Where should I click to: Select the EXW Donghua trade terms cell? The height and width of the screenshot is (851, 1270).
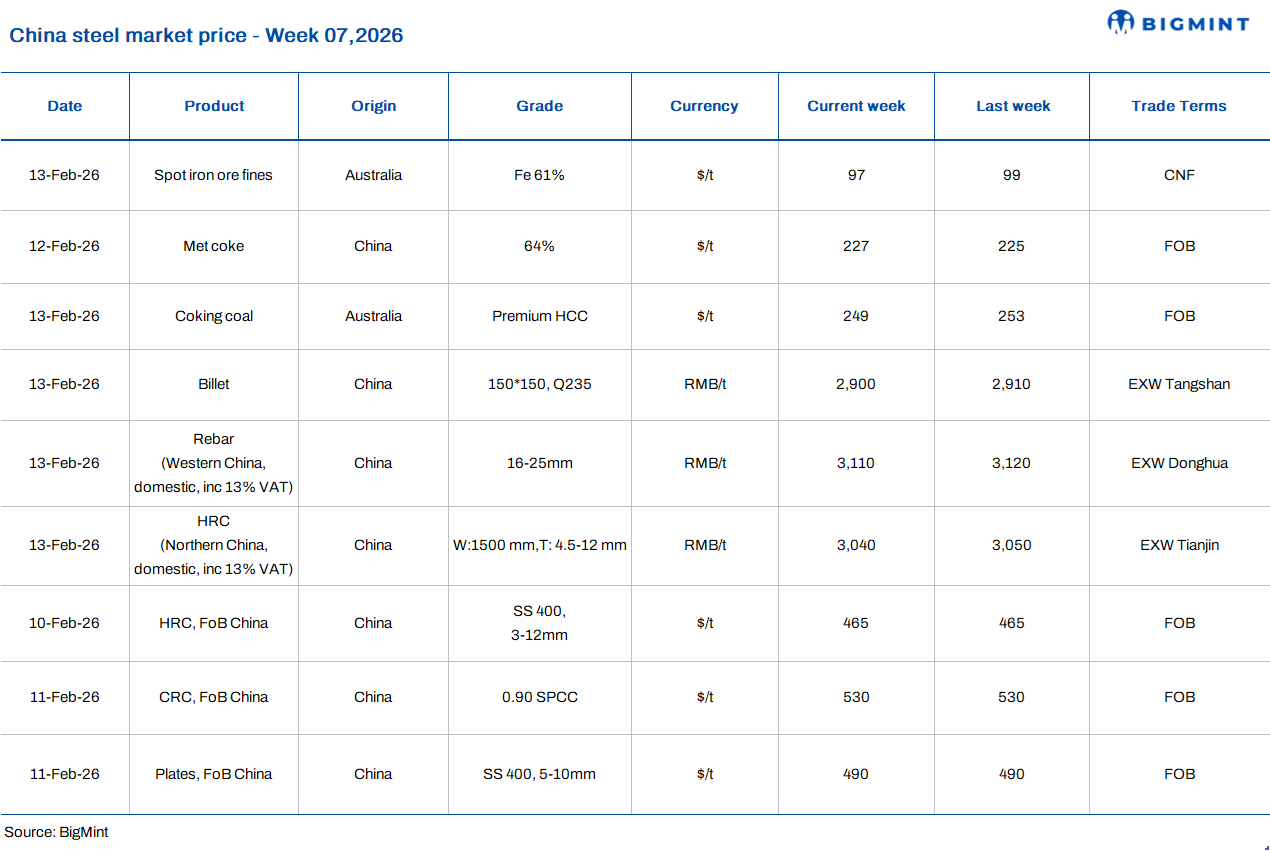pyautogui.click(x=1179, y=463)
